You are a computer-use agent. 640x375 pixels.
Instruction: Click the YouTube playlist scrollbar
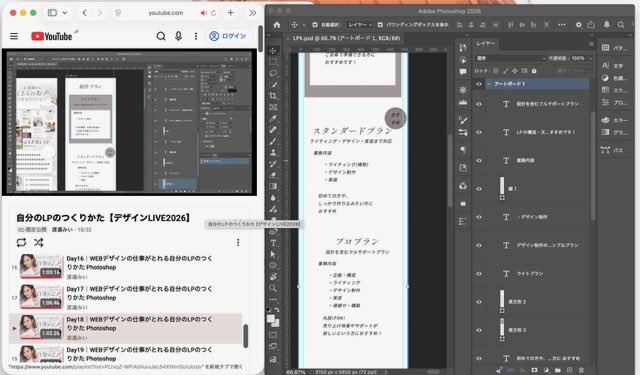(x=246, y=336)
